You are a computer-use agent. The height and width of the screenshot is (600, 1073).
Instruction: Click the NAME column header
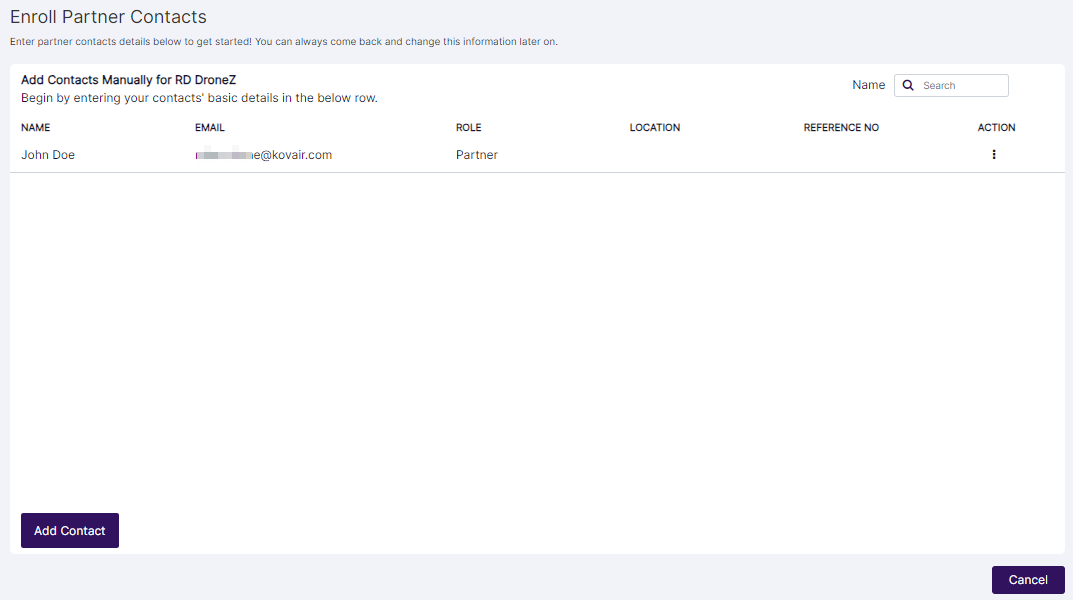coord(35,127)
